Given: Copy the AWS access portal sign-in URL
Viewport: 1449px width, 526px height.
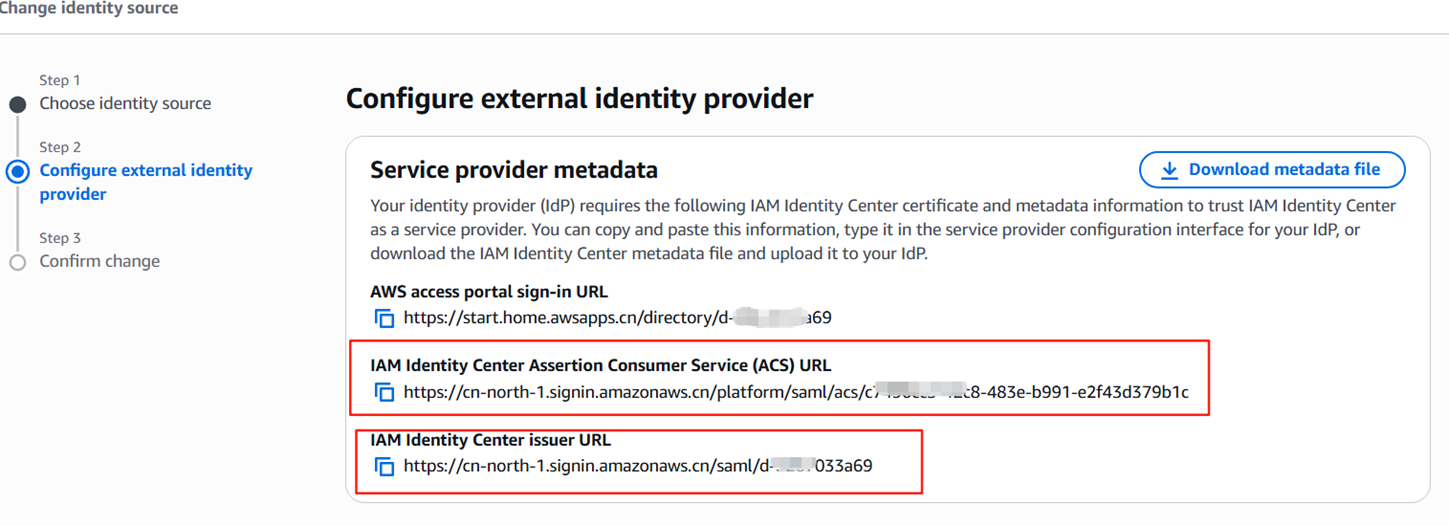Looking at the screenshot, I should point(384,318).
